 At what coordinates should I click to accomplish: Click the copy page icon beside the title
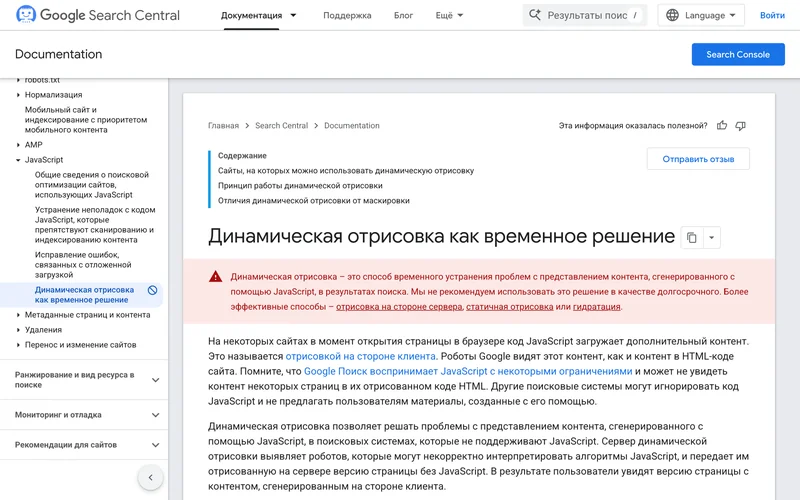click(x=691, y=238)
